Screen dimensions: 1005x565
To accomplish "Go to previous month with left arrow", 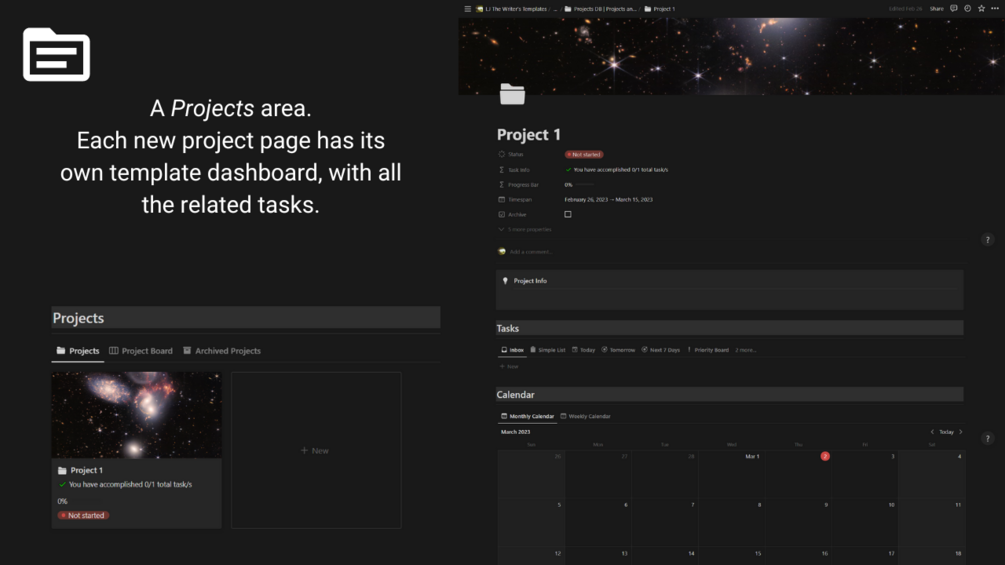I will 932,432.
